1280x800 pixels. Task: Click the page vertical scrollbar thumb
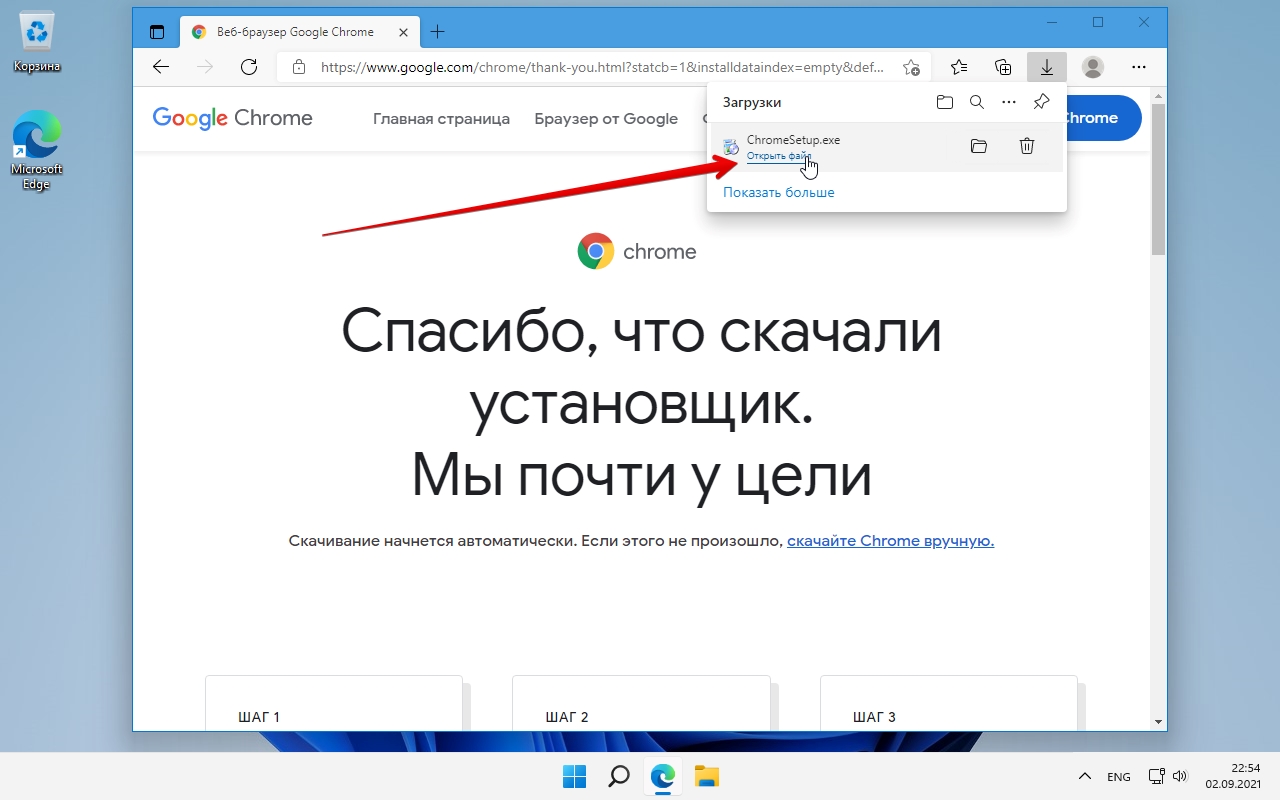coord(1158,178)
